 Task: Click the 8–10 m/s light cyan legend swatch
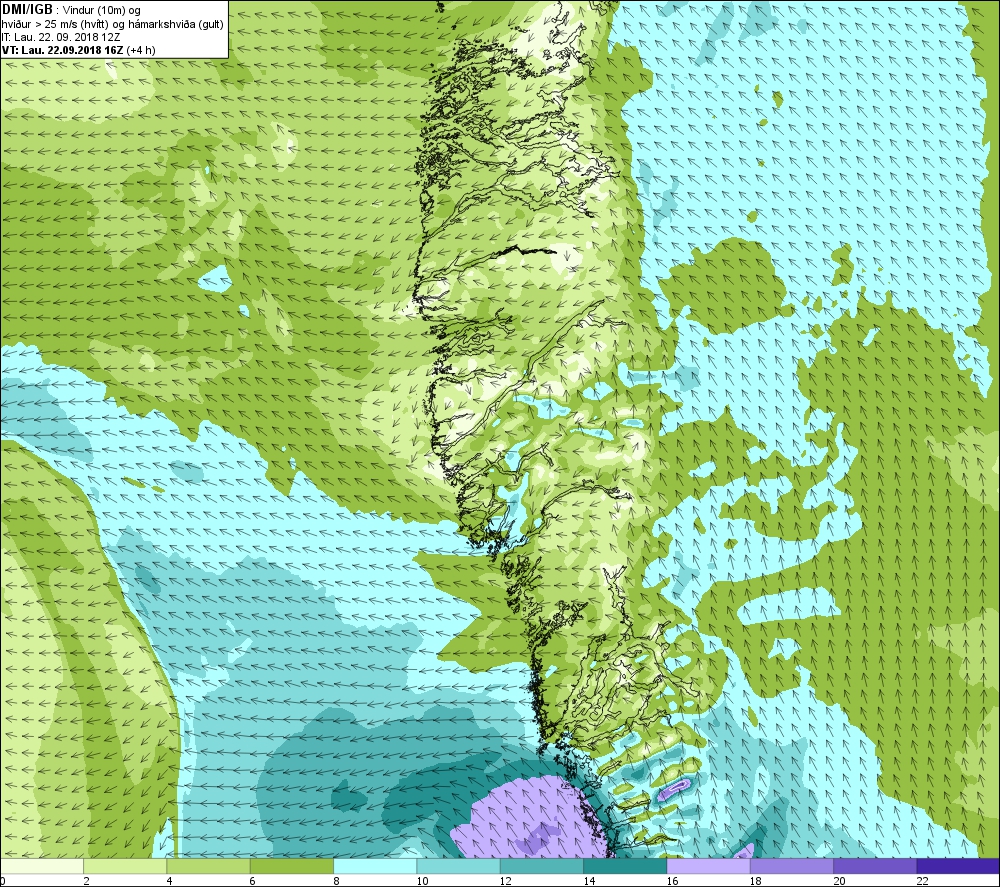(x=375, y=866)
